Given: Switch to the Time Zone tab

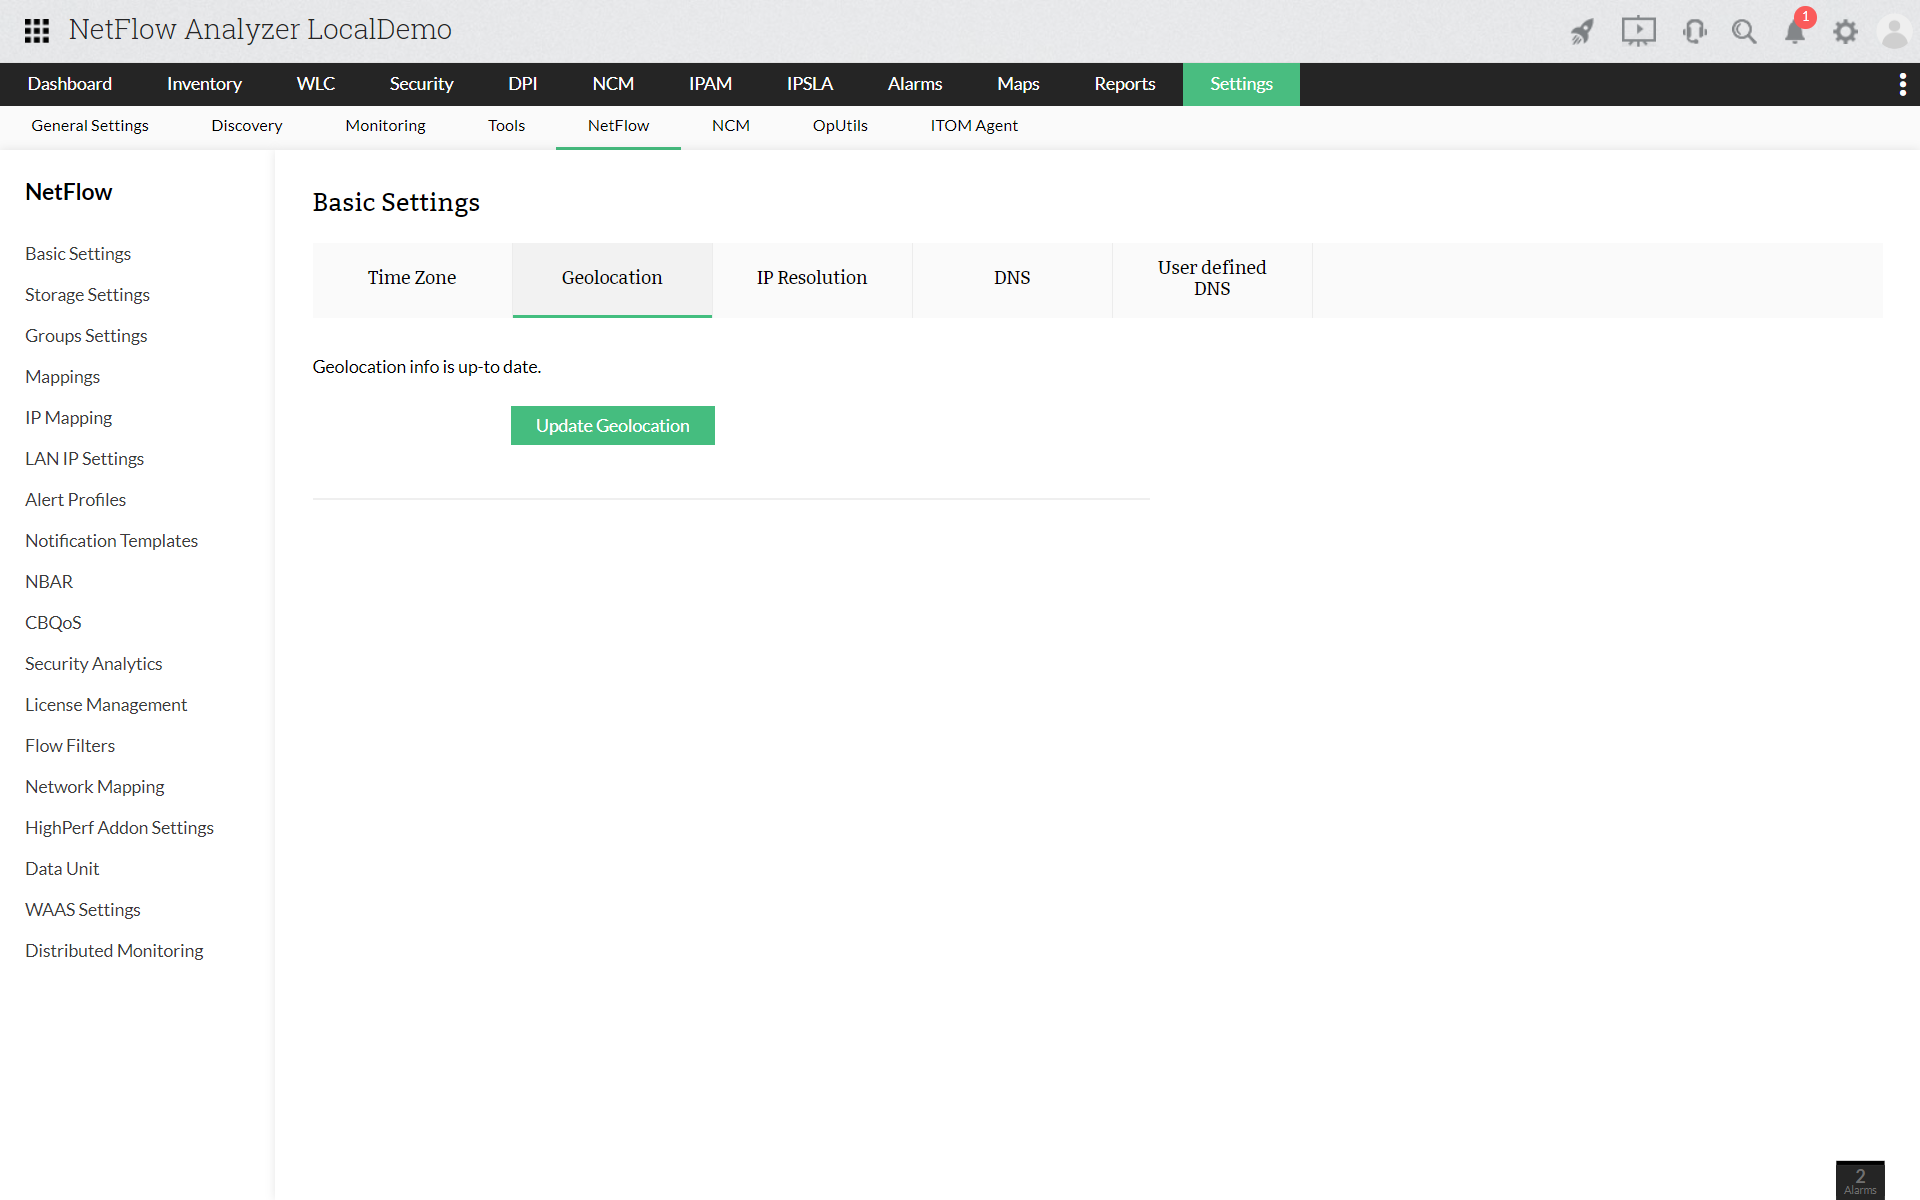Looking at the screenshot, I should pos(411,278).
